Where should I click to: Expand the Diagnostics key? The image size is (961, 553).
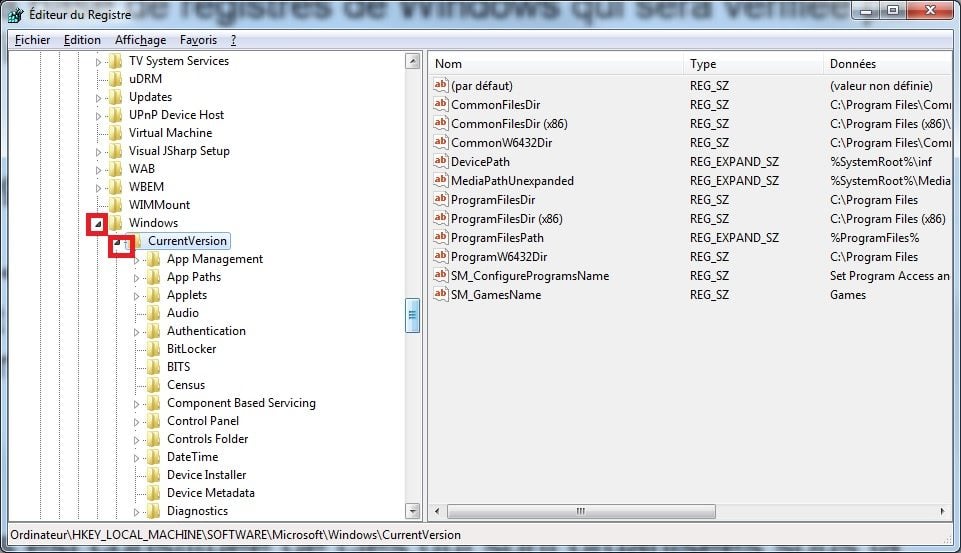(x=136, y=512)
